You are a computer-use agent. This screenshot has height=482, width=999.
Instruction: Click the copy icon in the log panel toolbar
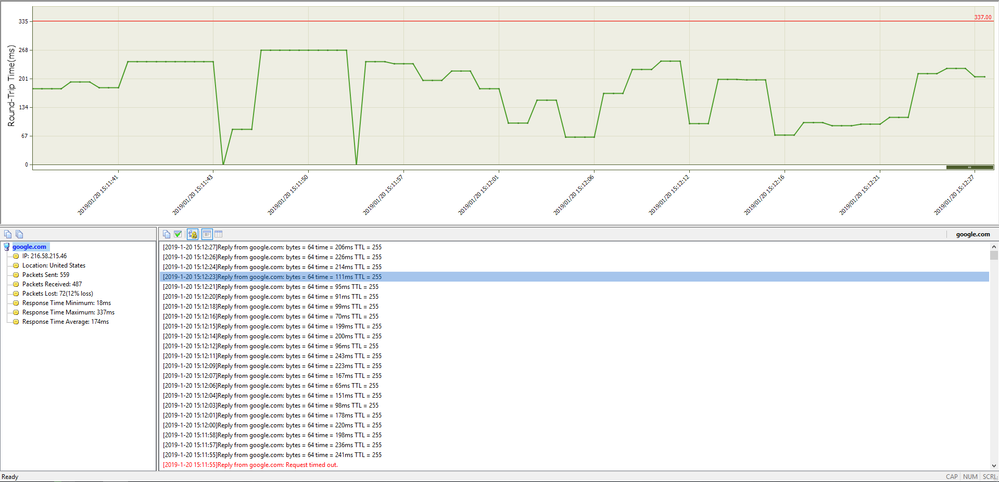[167, 233]
